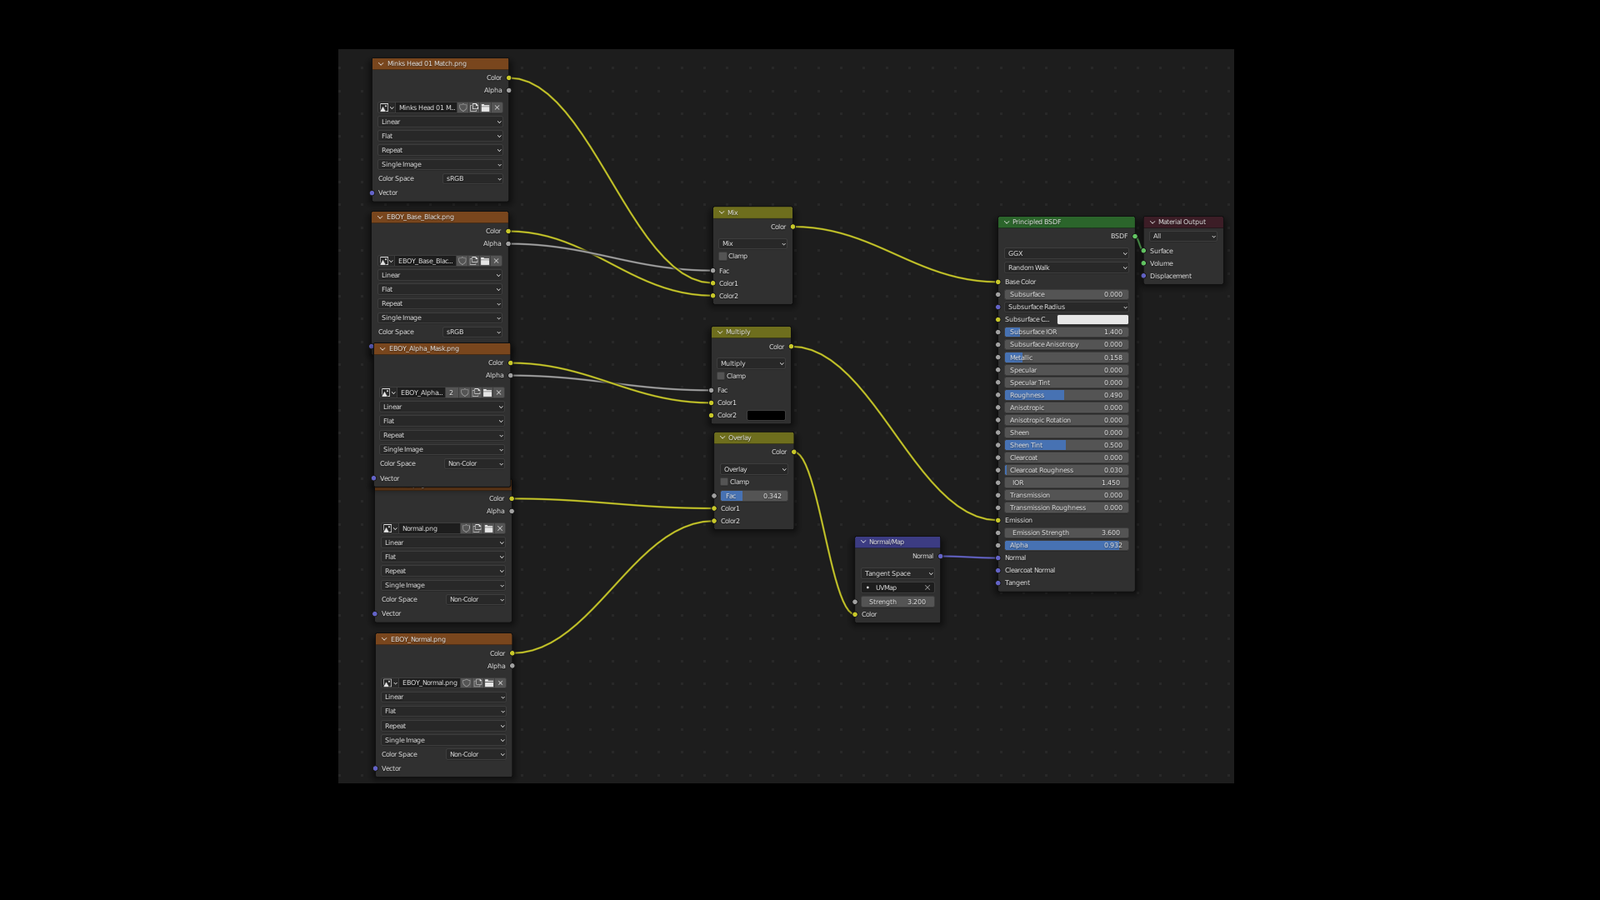Toggle fake user on EBOY_Base_Black image

pos(462,261)
